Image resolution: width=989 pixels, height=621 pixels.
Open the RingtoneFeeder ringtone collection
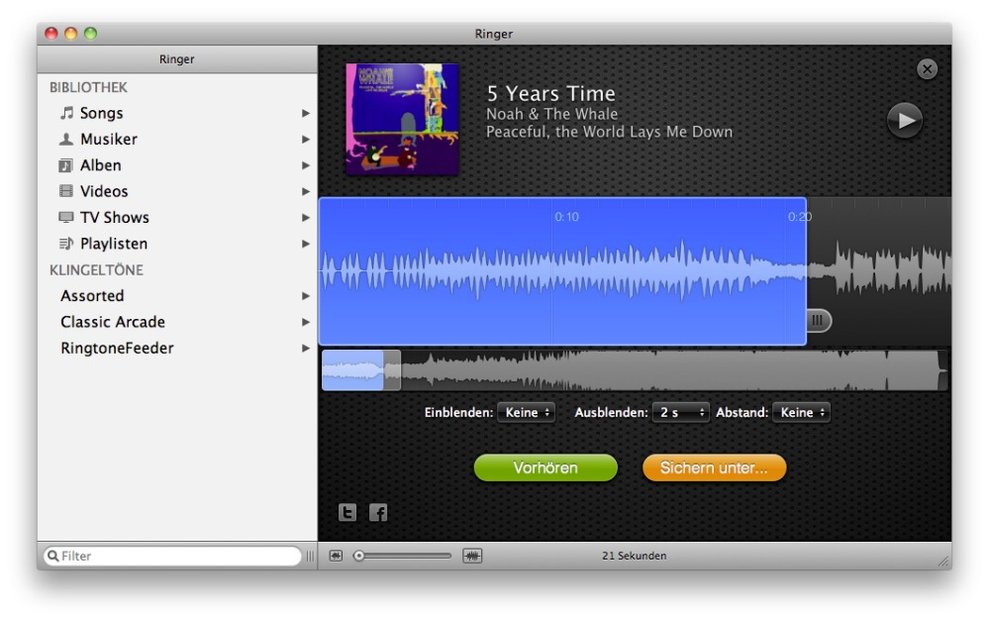pos(177,348)
